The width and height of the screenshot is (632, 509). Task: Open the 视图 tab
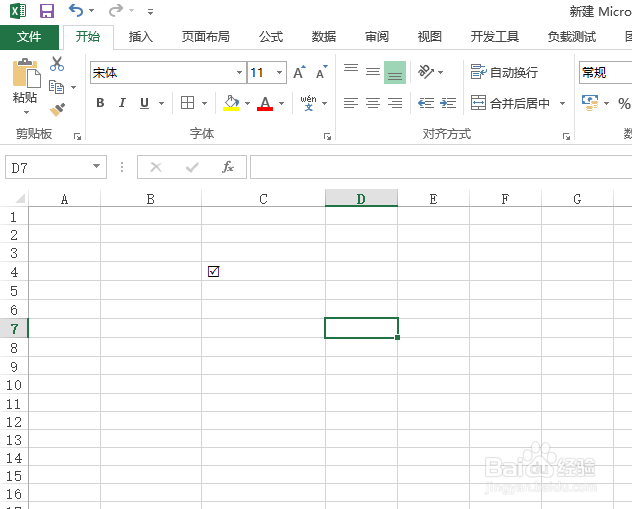(430, 37)
